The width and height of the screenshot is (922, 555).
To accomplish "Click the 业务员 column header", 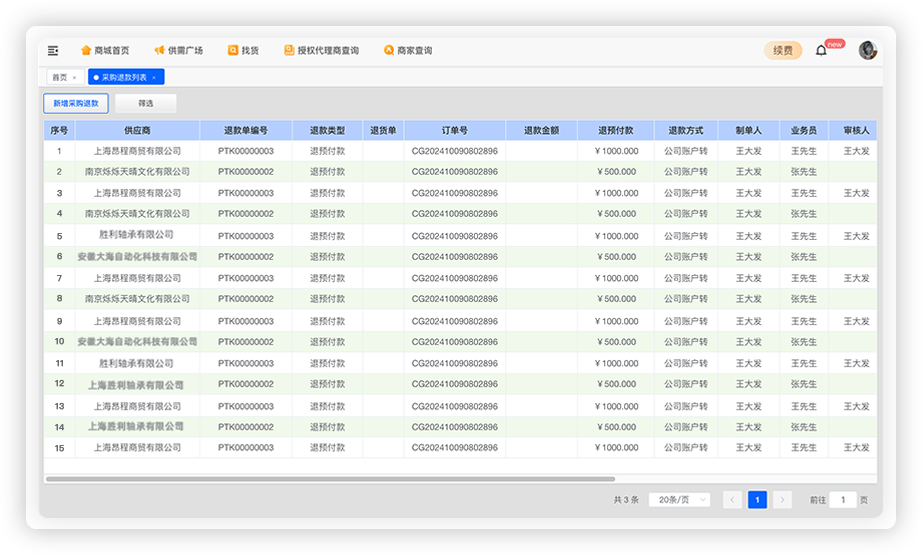I will pos(804,131).
